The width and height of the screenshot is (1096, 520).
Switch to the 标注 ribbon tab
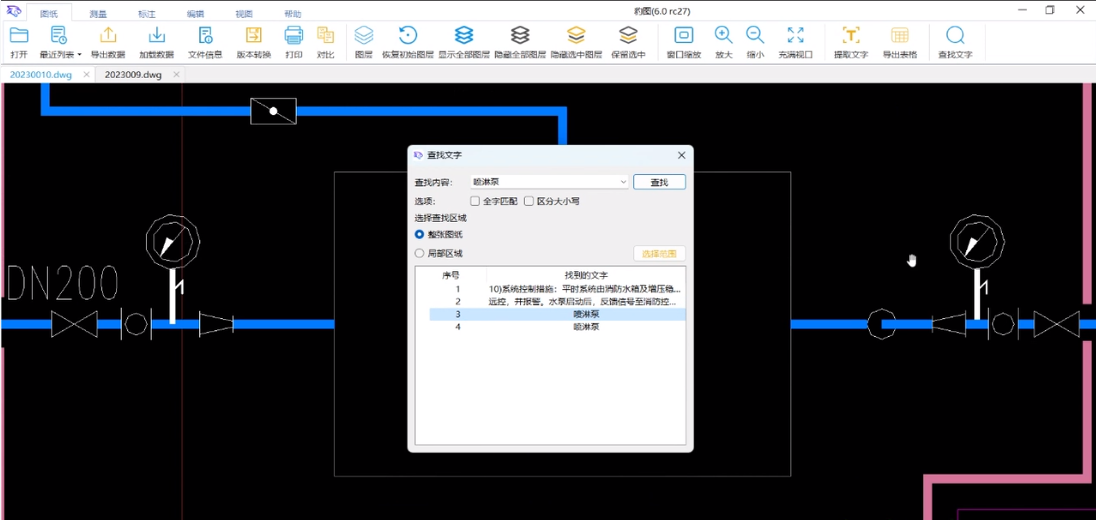click(147, 13)
